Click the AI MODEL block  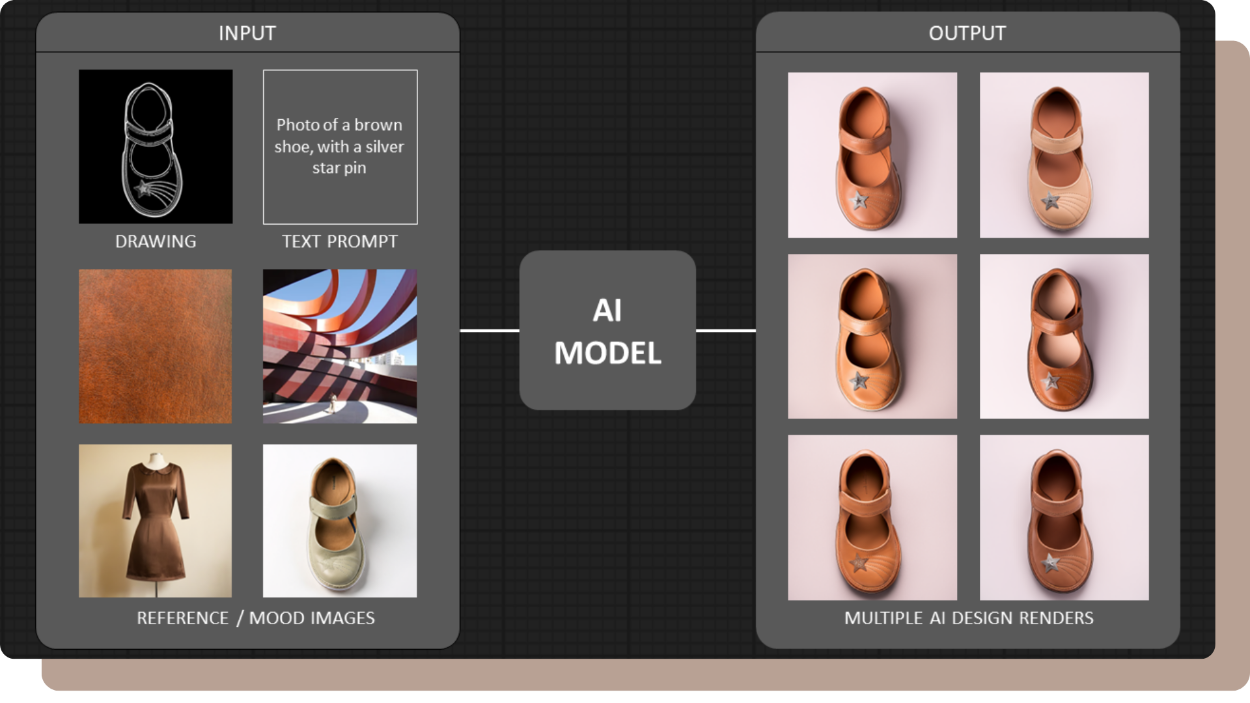coord(607,330)
